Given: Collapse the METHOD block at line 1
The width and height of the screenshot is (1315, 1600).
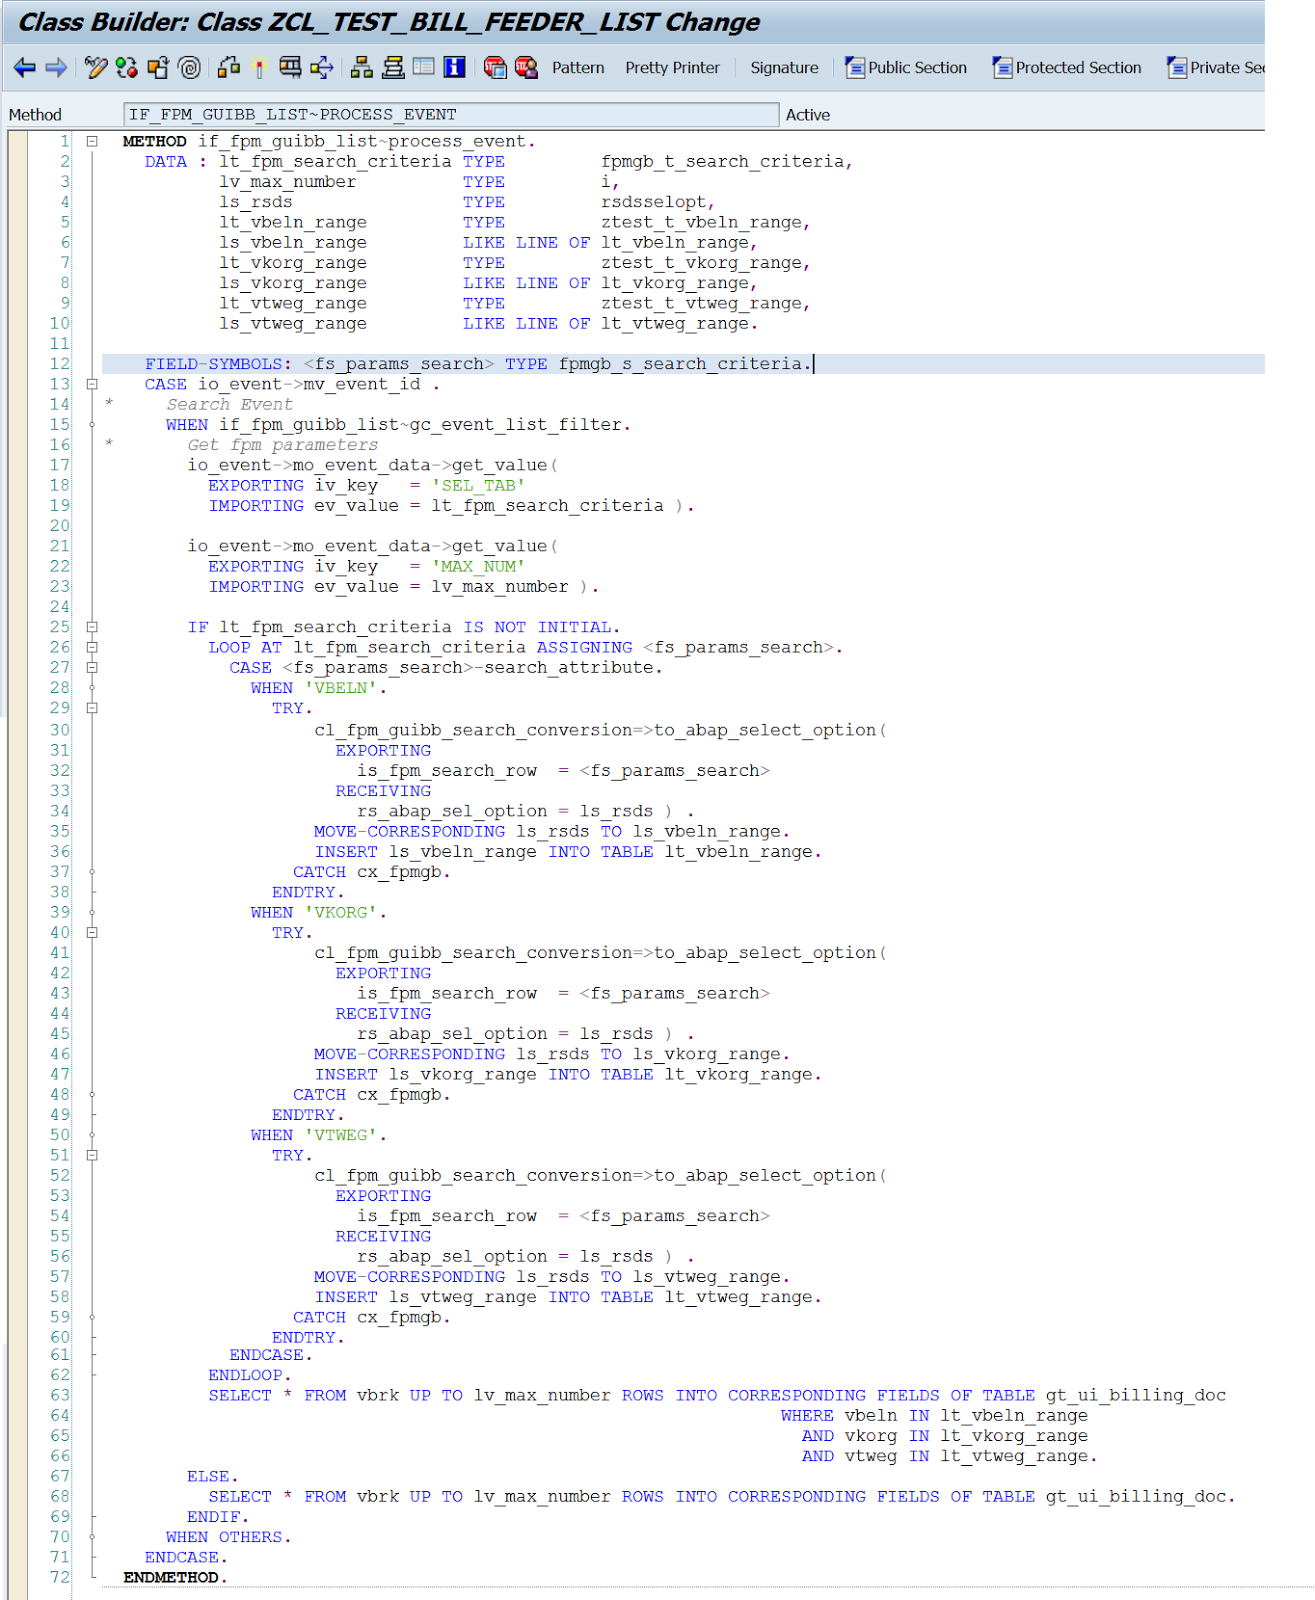Looking at the screenshot, I should (92, 142).
